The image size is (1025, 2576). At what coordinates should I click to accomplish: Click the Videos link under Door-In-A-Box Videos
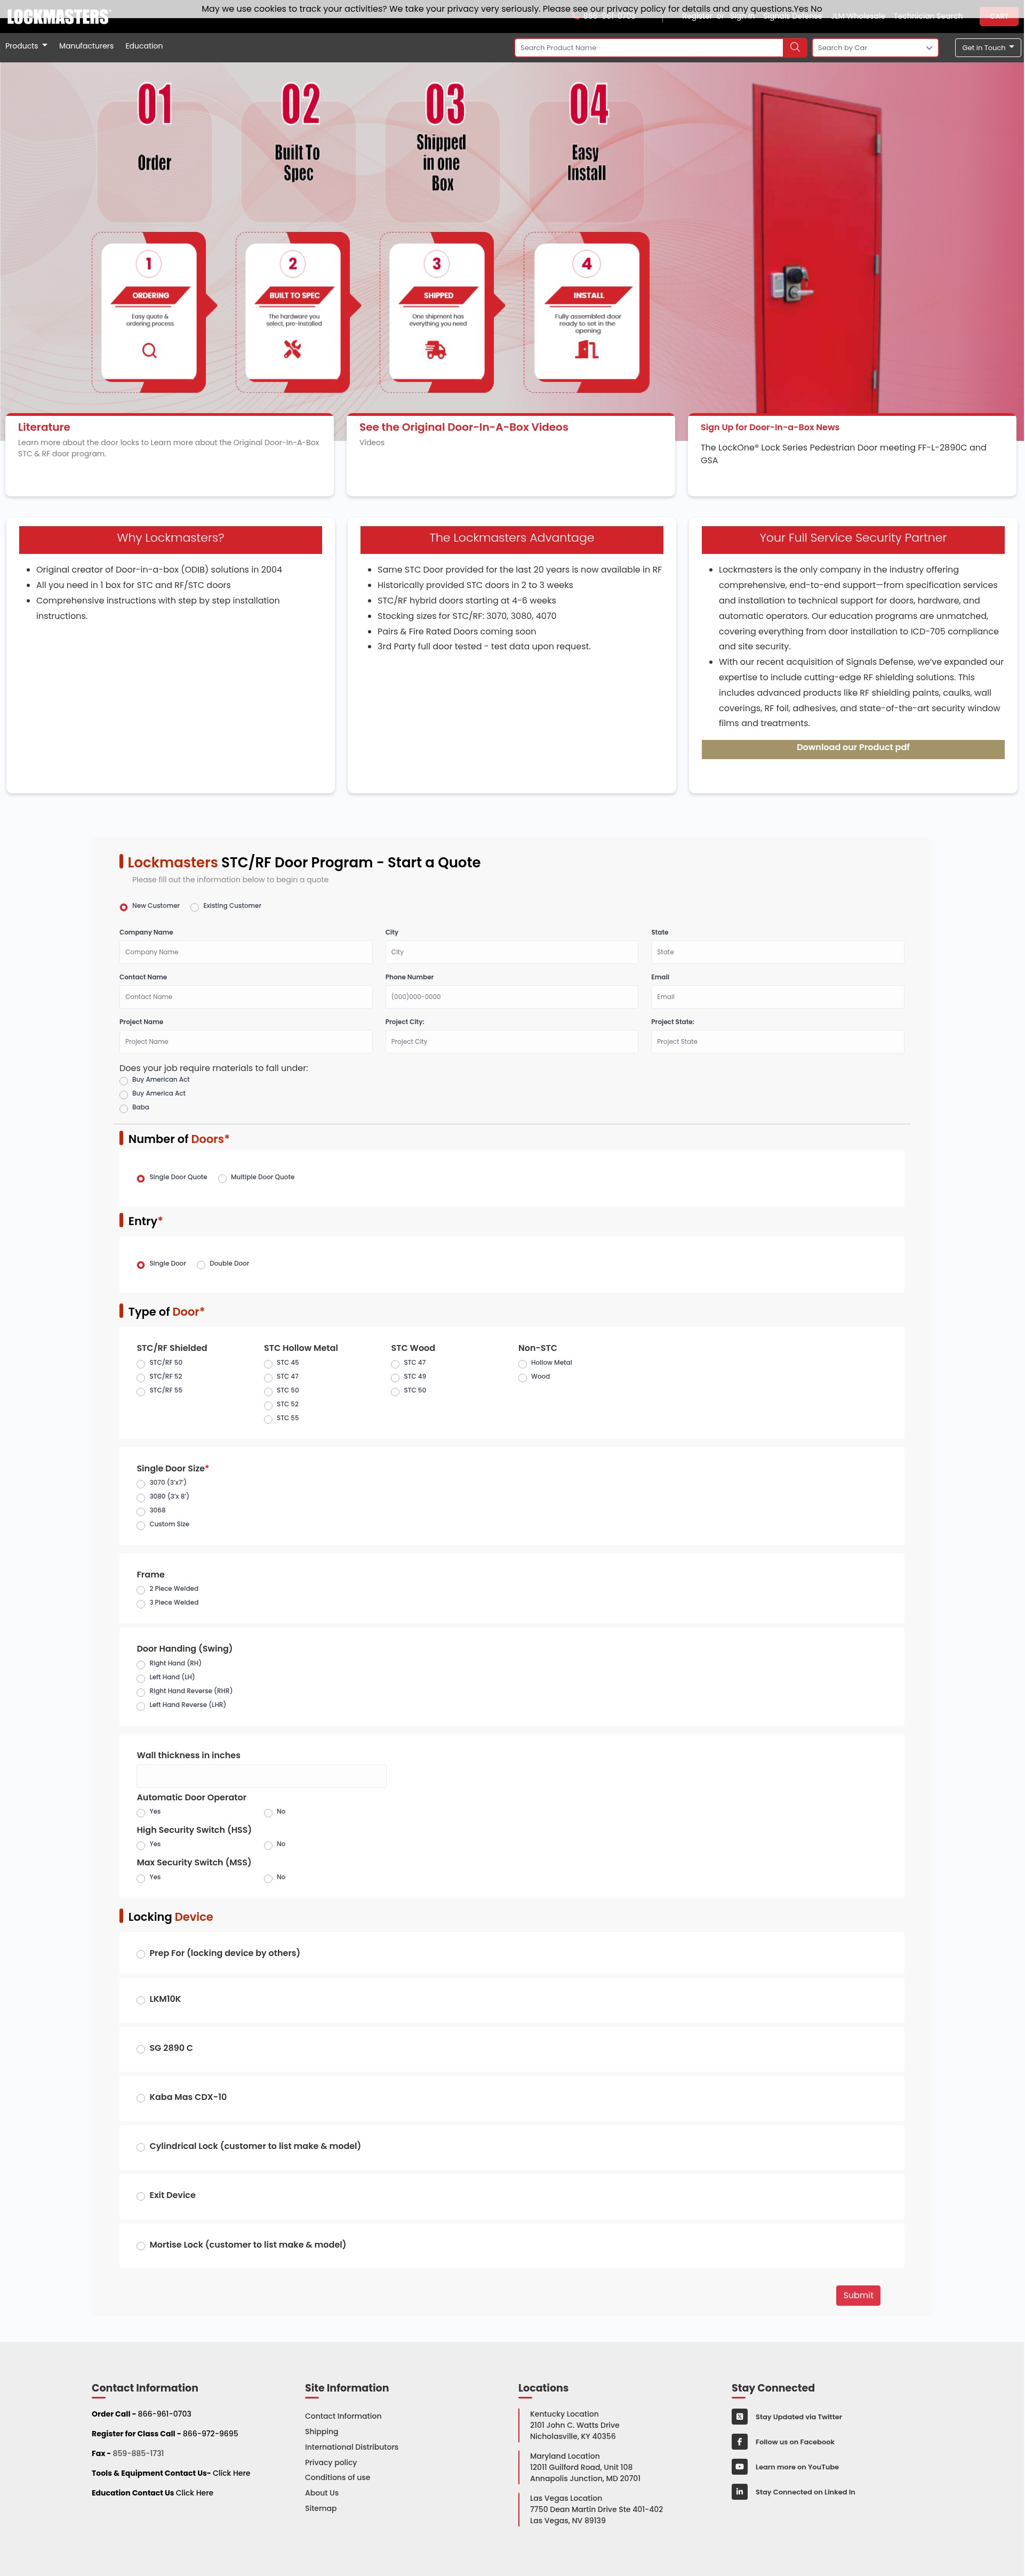[372, 442]
